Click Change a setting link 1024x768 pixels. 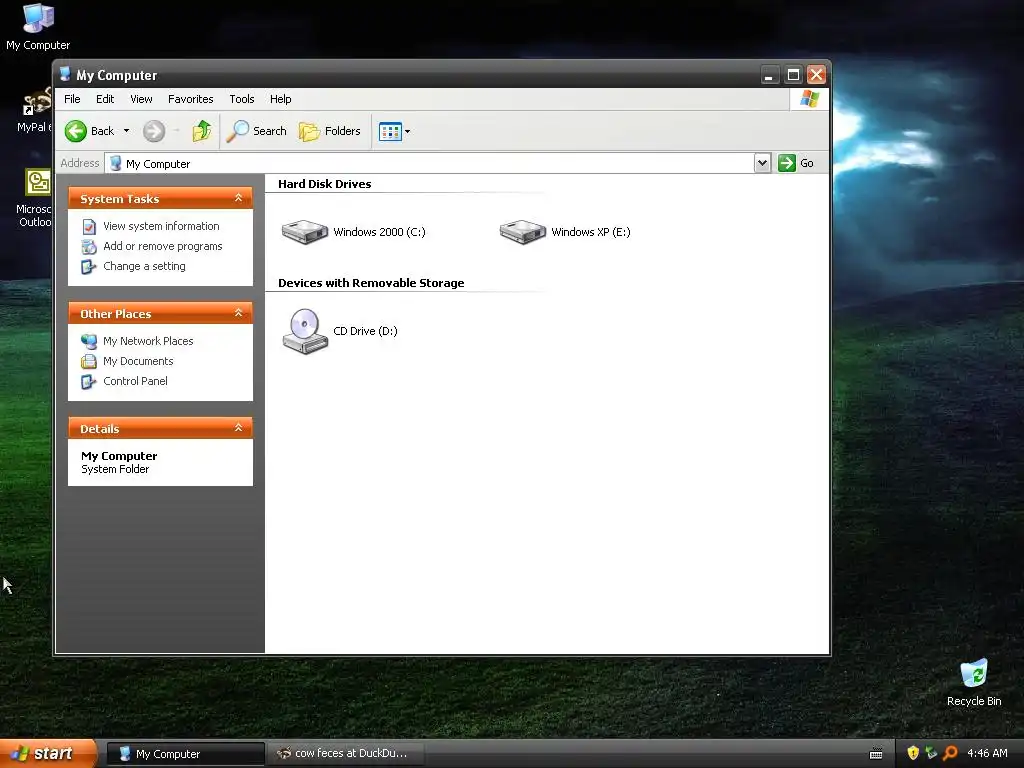coord(144,266)
